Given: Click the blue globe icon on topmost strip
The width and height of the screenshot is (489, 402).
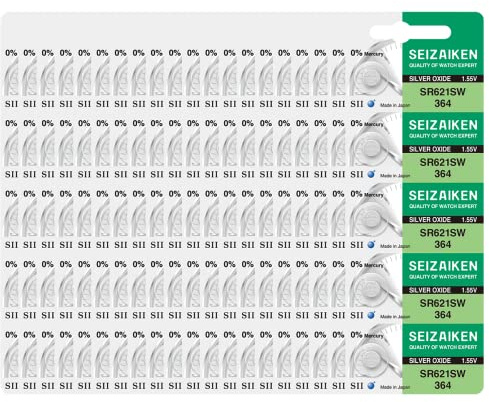Looking at the screenshot, I should coord(371,104).
